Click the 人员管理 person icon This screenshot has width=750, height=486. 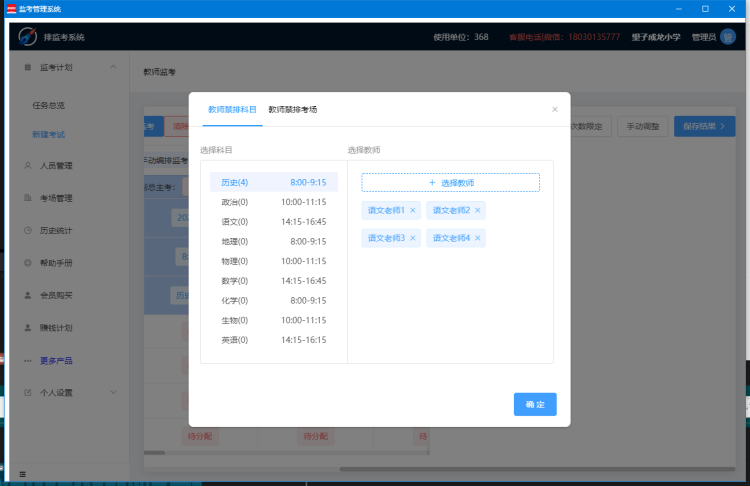click(28, 166)
